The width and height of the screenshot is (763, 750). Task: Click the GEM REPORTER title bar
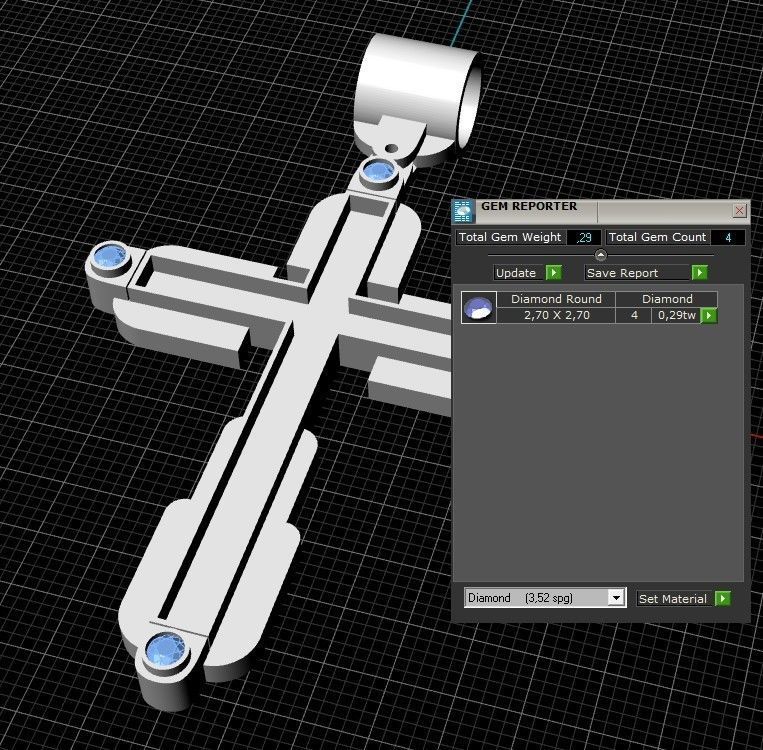(x=603, y=210)
